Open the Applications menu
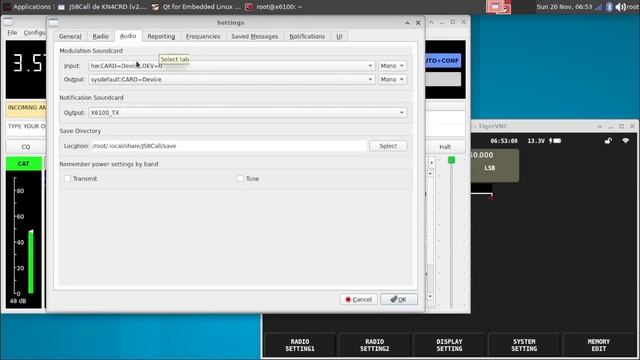Viewport: 640px width, 360px height. pos(28,7)
